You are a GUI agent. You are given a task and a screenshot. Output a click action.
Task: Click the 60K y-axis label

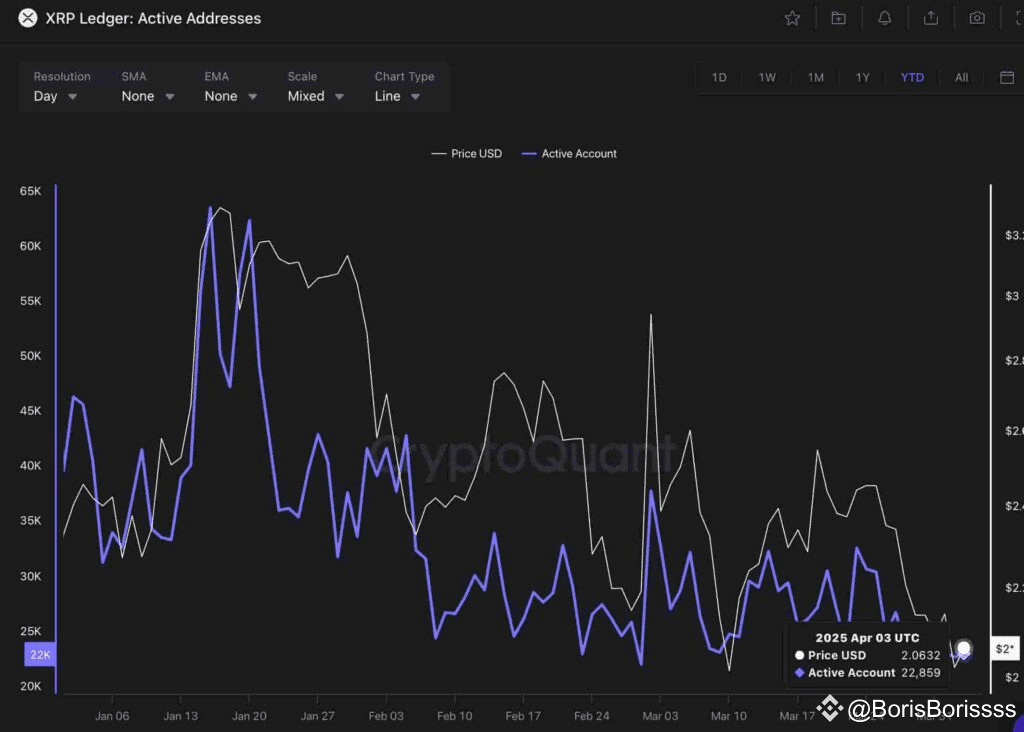31,246
